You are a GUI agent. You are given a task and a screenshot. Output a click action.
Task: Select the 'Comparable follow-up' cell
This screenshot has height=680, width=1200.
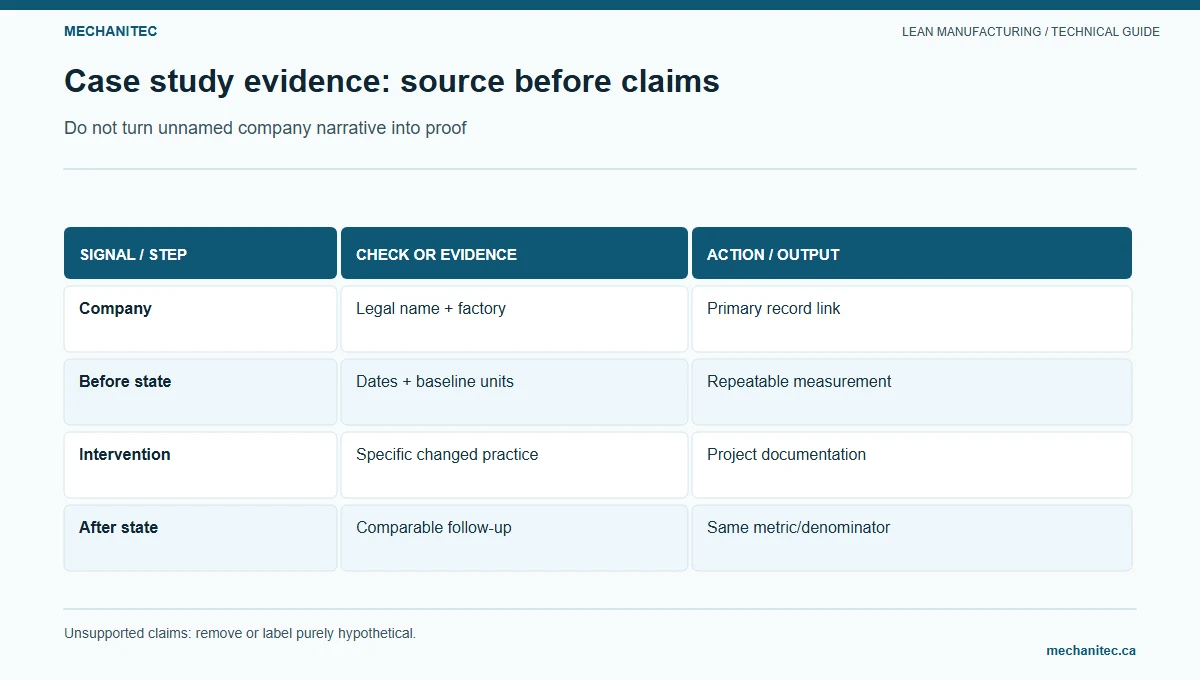click(x=514, y=538)
